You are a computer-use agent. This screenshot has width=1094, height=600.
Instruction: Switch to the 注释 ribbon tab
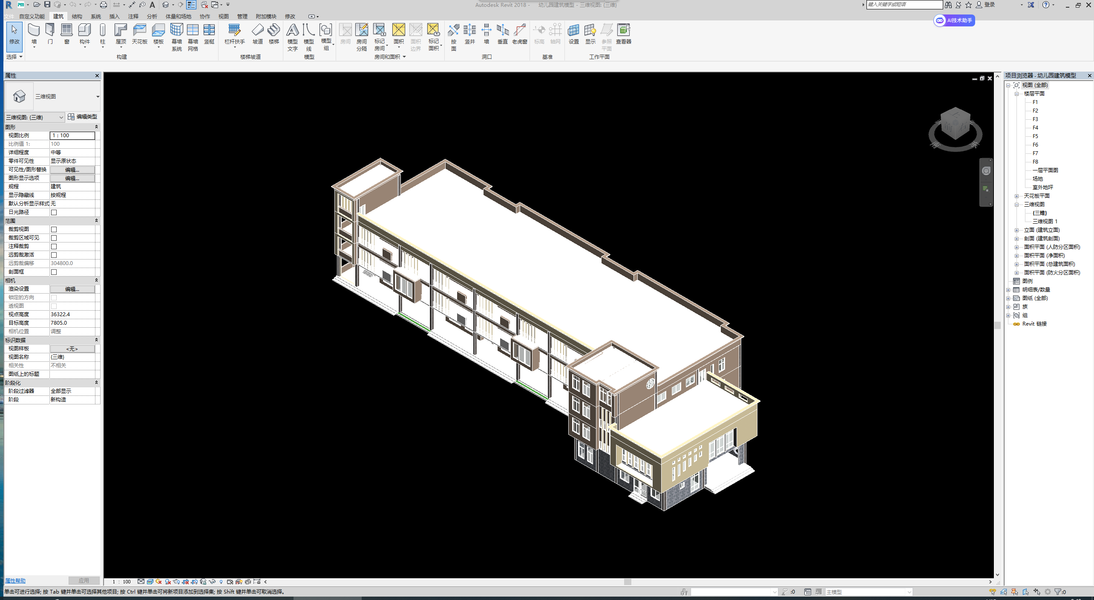(133, 16)
